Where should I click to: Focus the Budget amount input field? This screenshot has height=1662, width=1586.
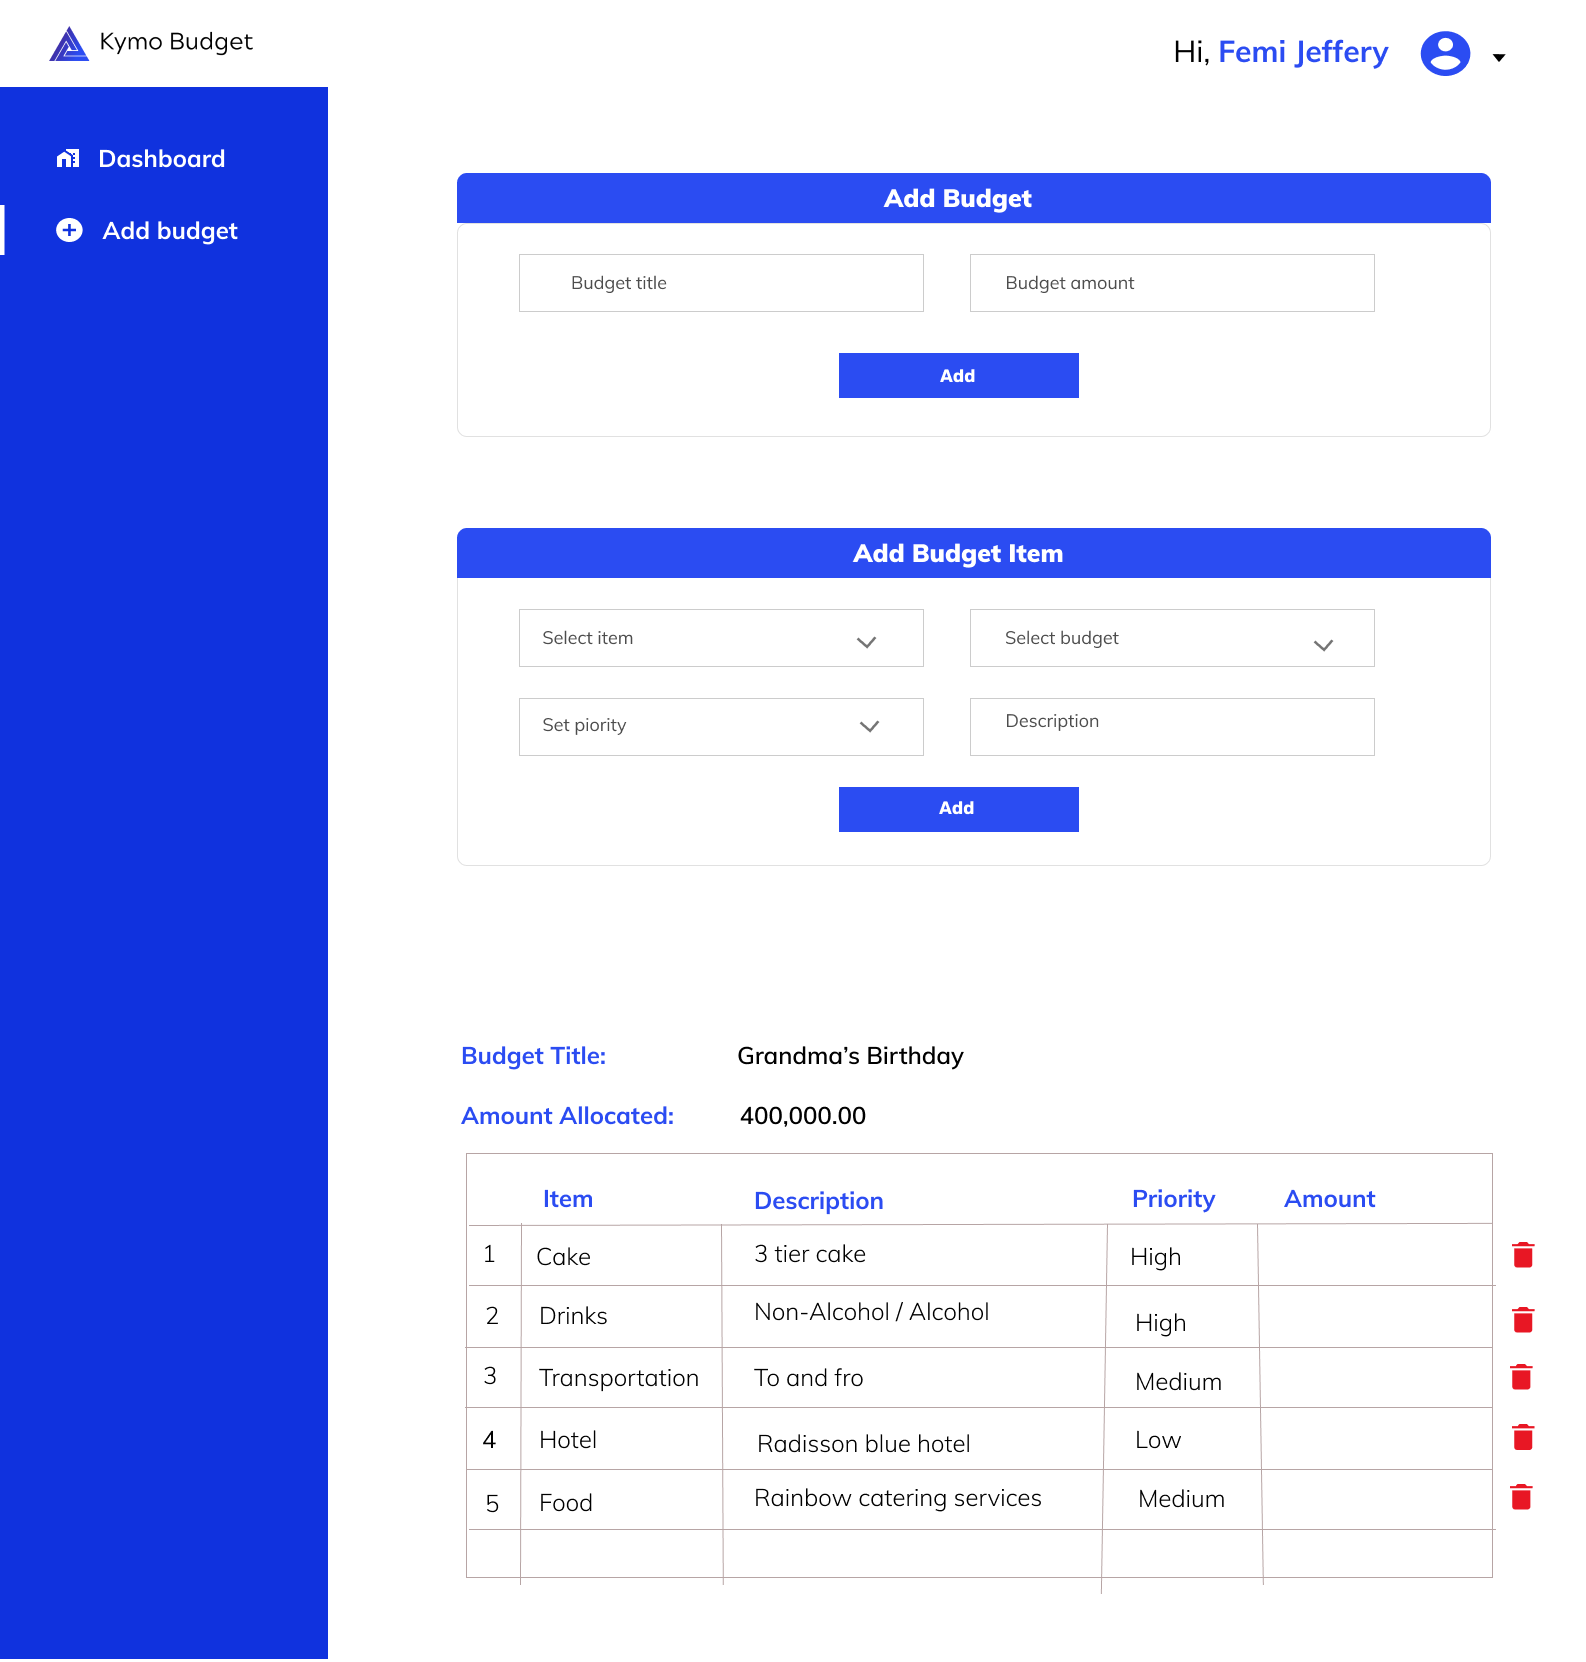click(x=1172, y=283)
